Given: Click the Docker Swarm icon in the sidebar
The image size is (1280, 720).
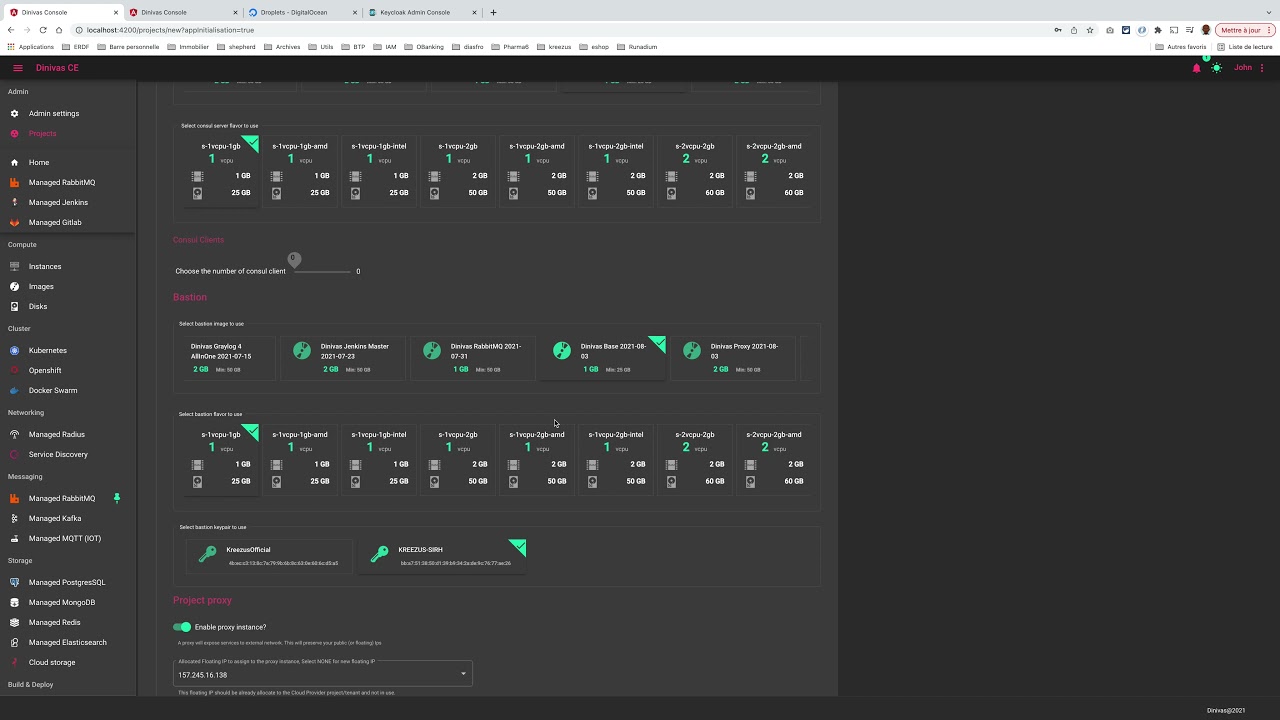Looking at the screenshot, I should click(15, 390).
